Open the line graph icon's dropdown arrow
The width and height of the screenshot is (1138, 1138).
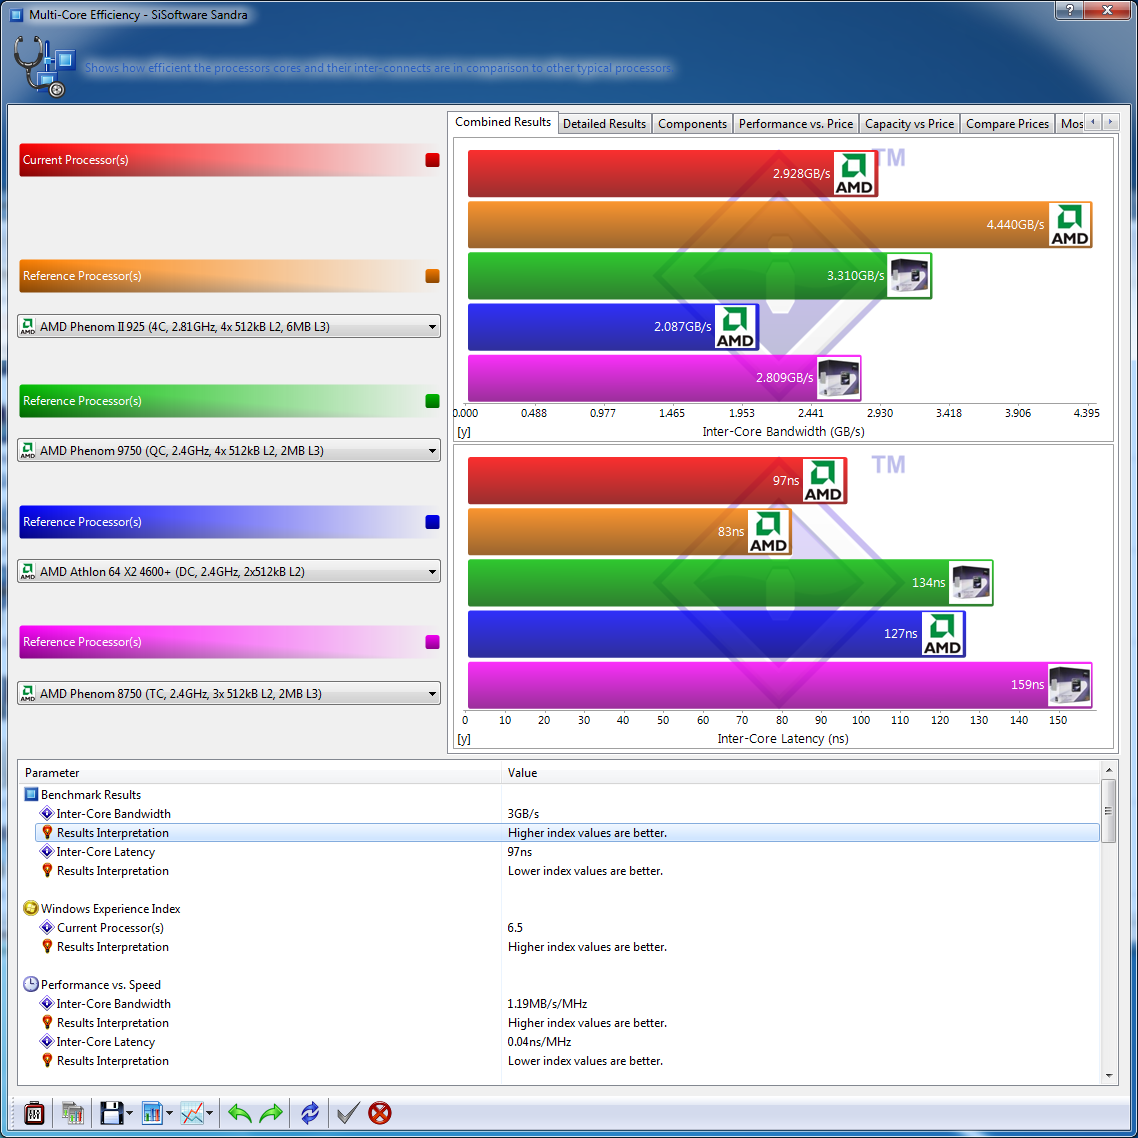209,1113
